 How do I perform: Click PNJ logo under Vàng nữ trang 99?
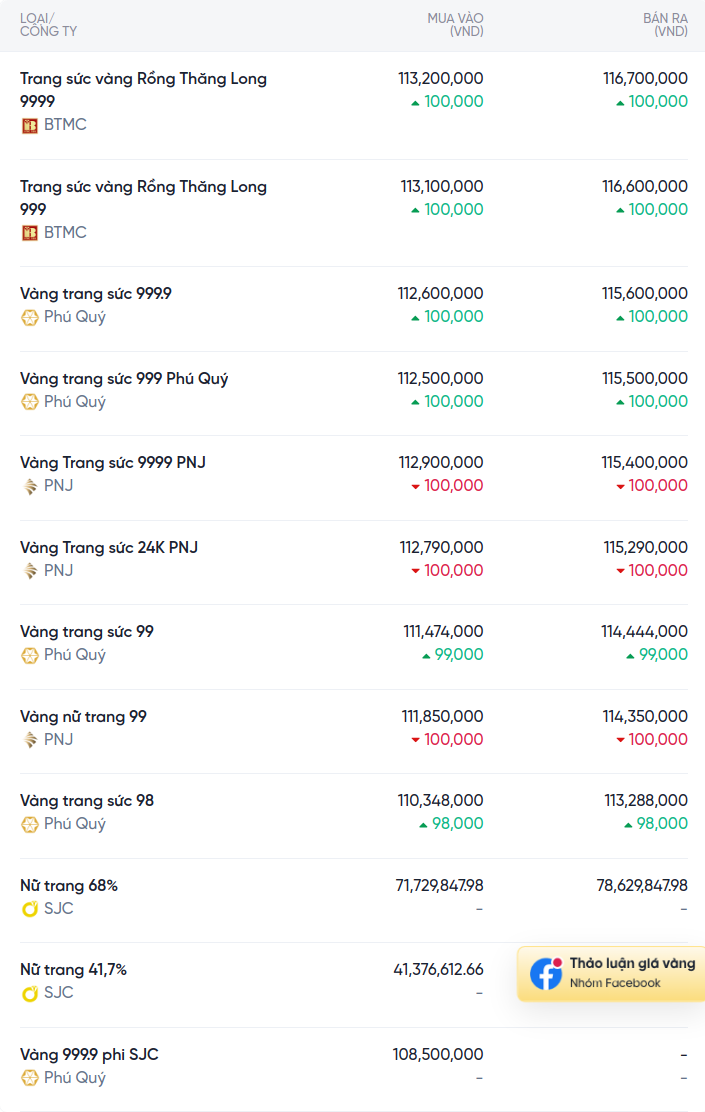tap(30, 740)
